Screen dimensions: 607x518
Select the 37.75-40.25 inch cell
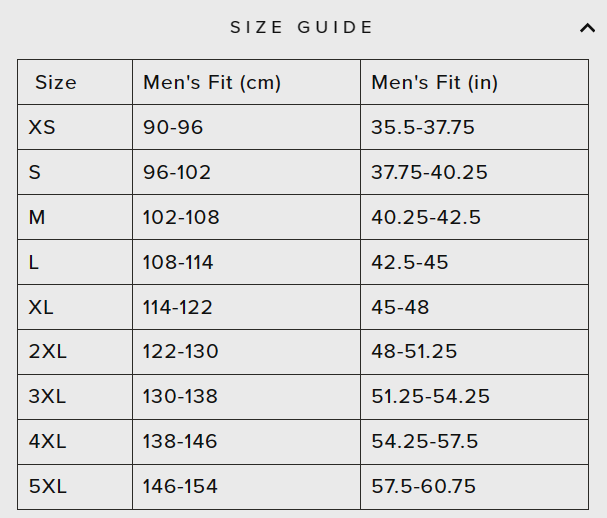429,172
